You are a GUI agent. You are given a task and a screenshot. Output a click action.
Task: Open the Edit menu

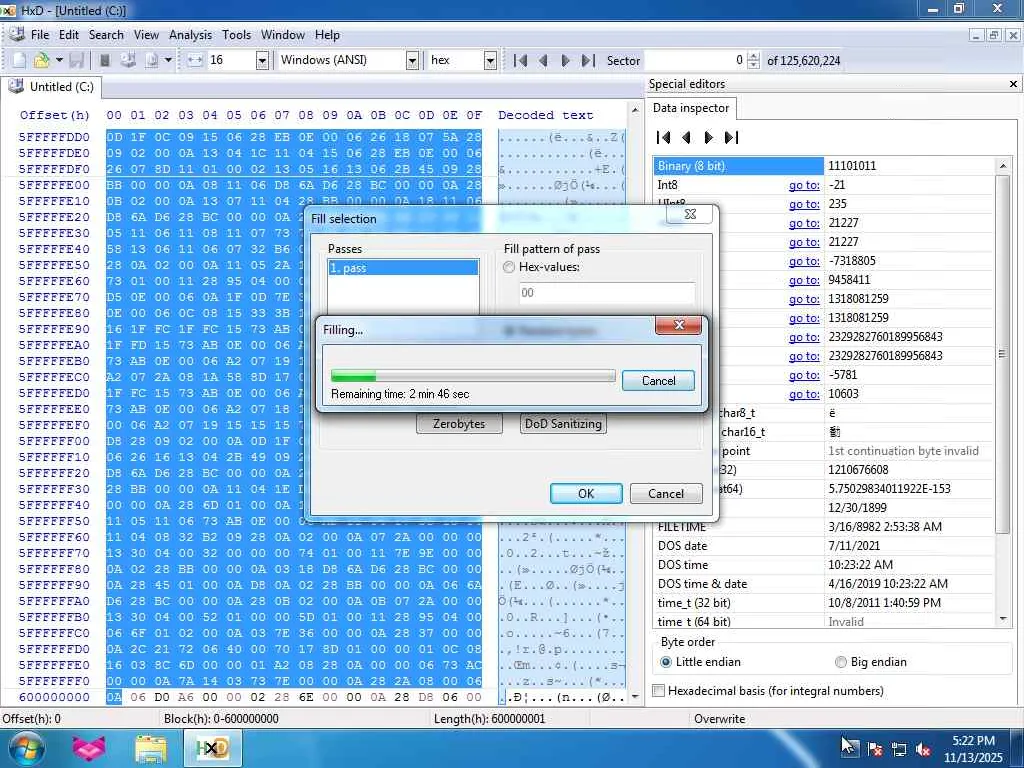69,35
